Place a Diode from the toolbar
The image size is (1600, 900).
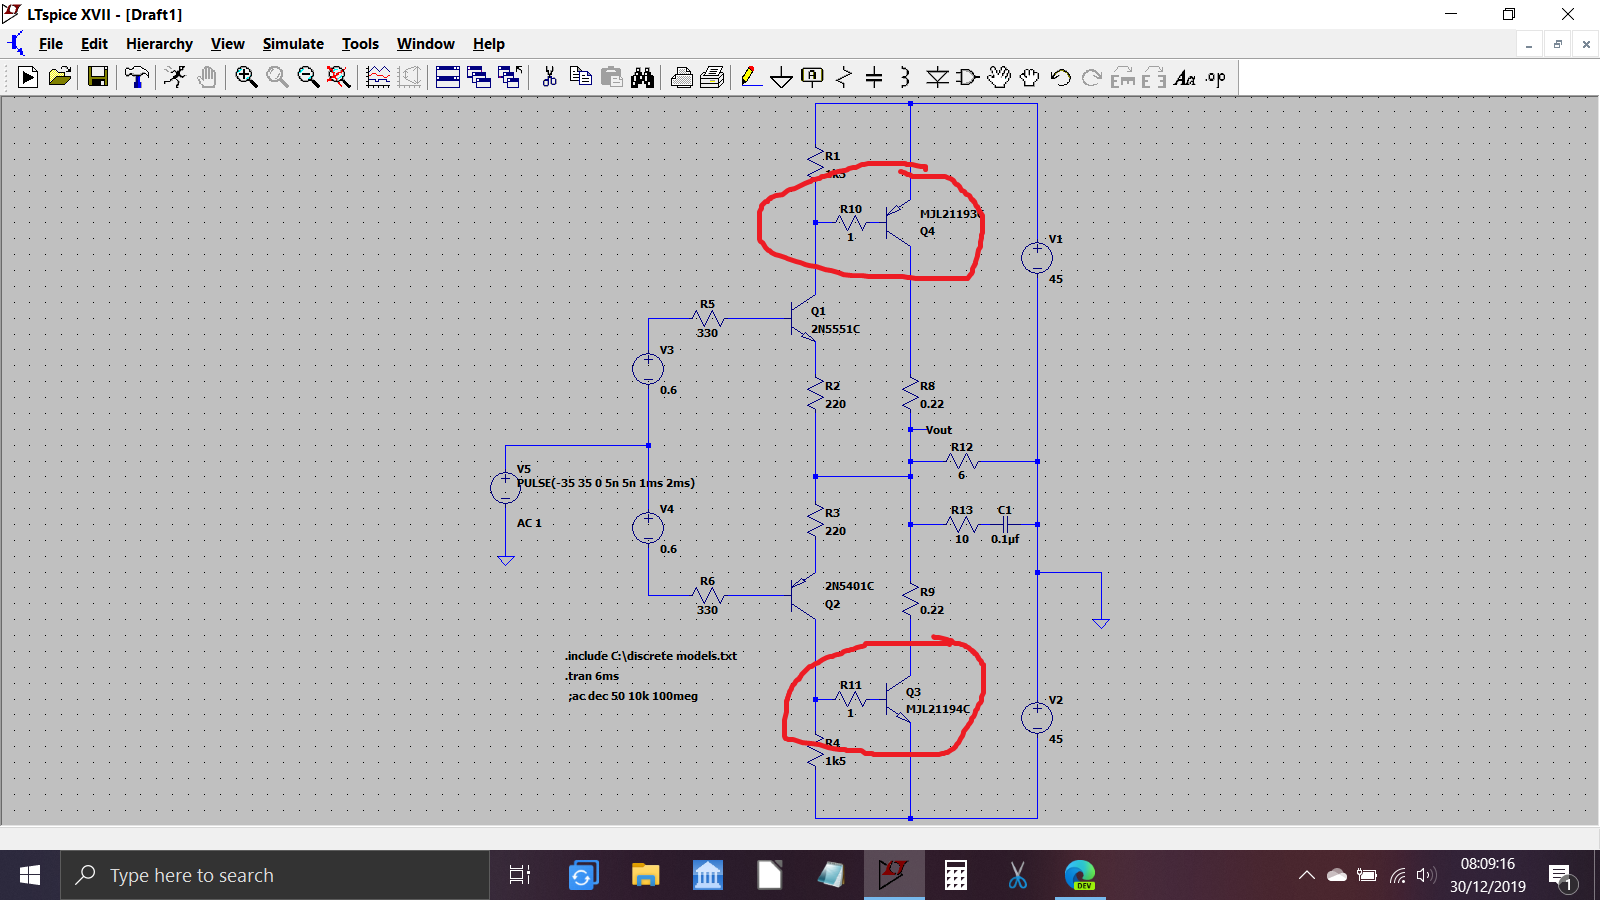click(937, 77)
